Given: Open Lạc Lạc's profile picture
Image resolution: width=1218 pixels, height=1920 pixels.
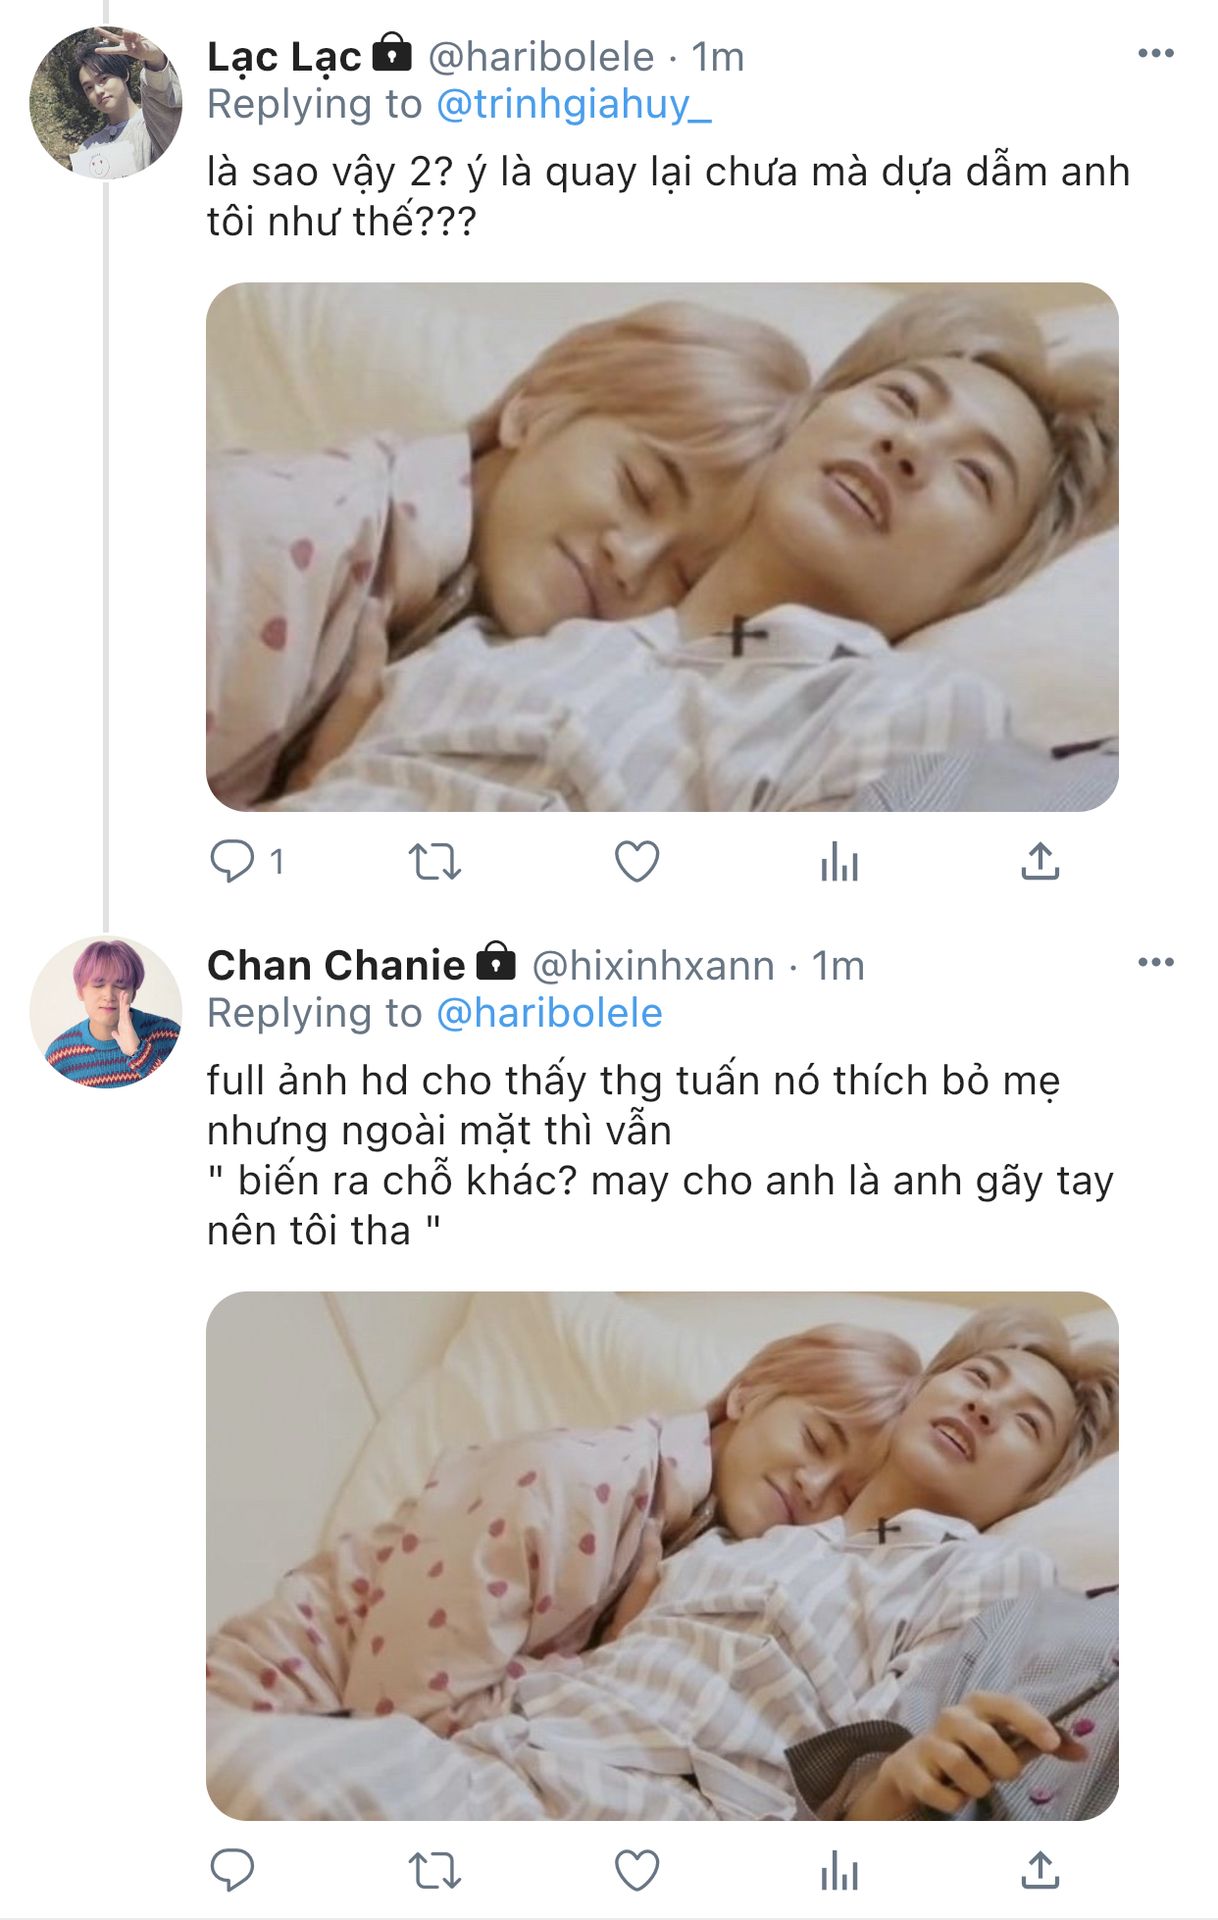Looking at the screenshot, I should tap(106, 103).
